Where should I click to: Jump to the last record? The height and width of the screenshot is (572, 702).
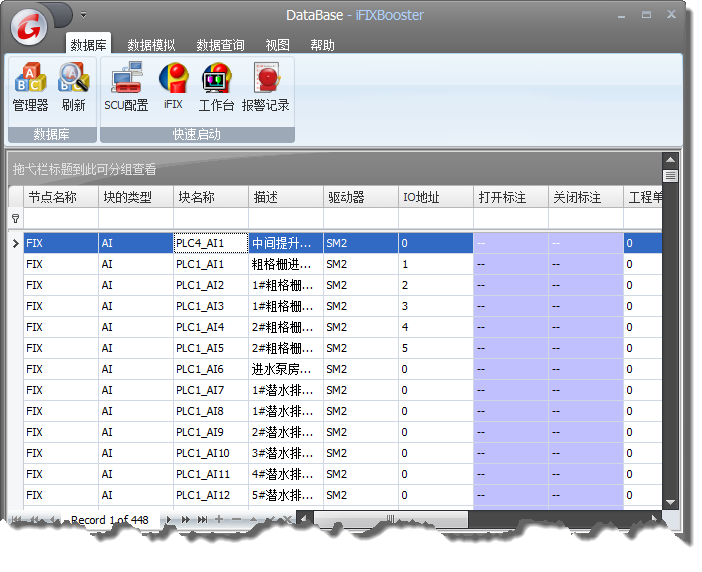[x=202, y=520]
